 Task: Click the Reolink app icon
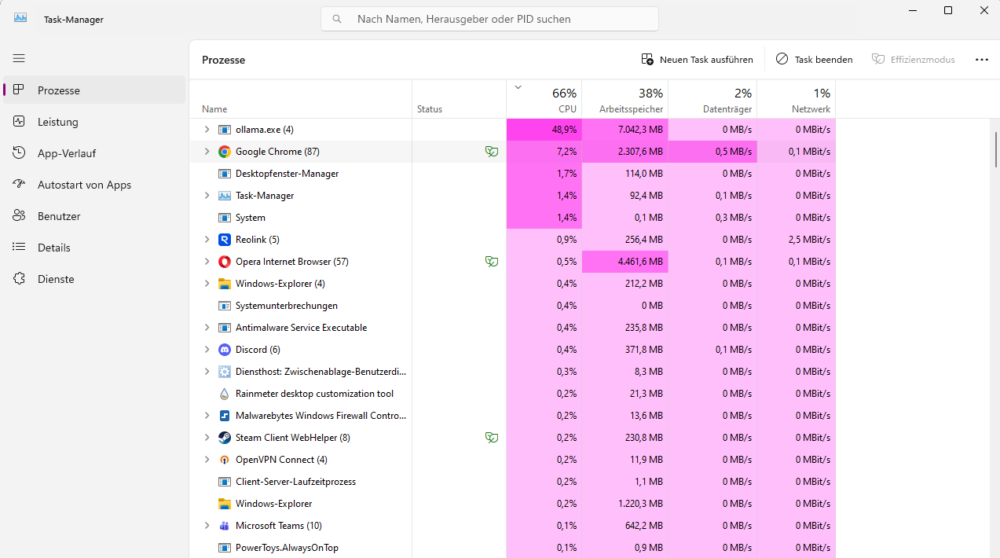[224, 240]
